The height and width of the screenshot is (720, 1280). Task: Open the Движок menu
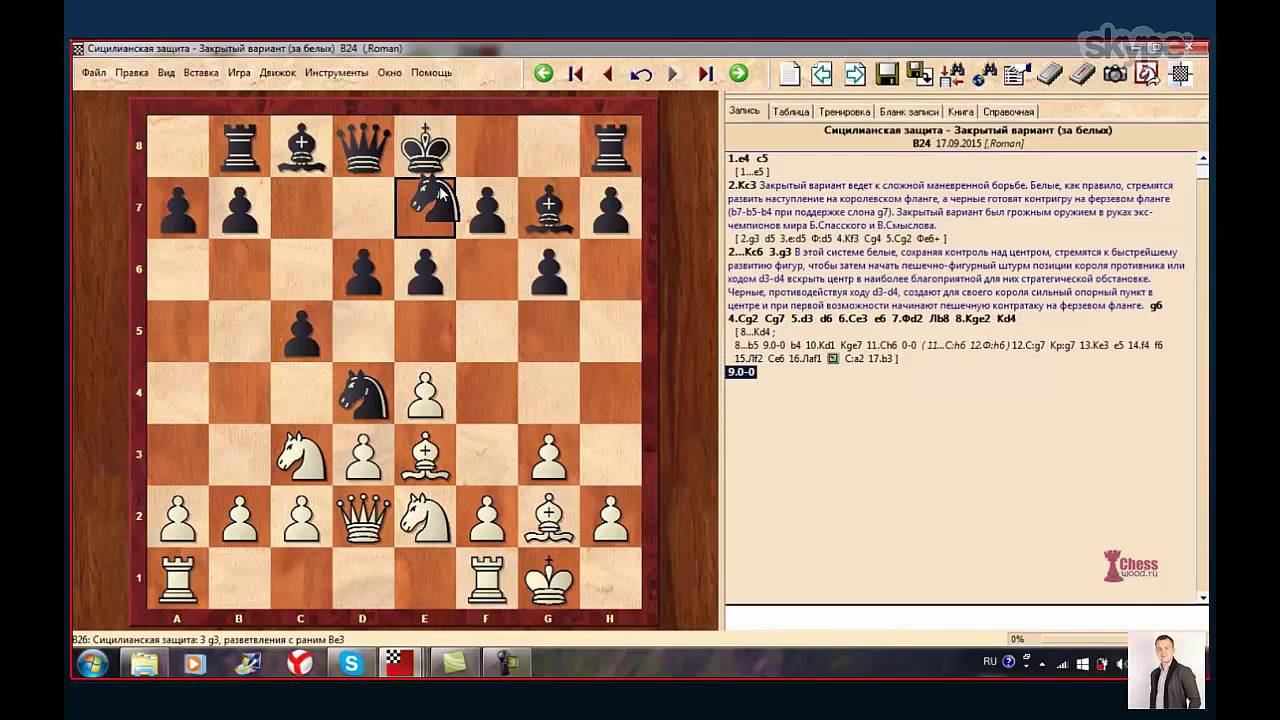(278, 73)
